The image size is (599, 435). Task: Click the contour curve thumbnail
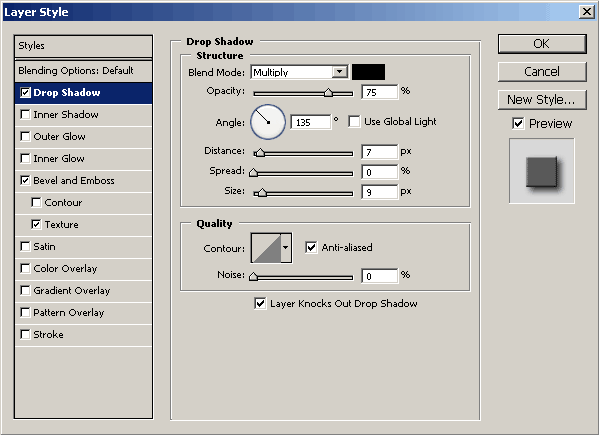(267, 248)
